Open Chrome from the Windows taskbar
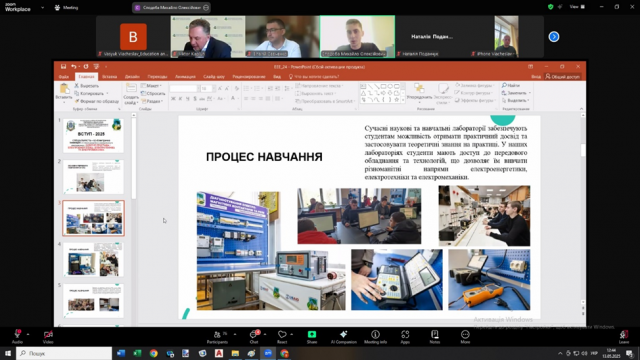The width and height of the screenshot is (640, 360). pos(153,353)
